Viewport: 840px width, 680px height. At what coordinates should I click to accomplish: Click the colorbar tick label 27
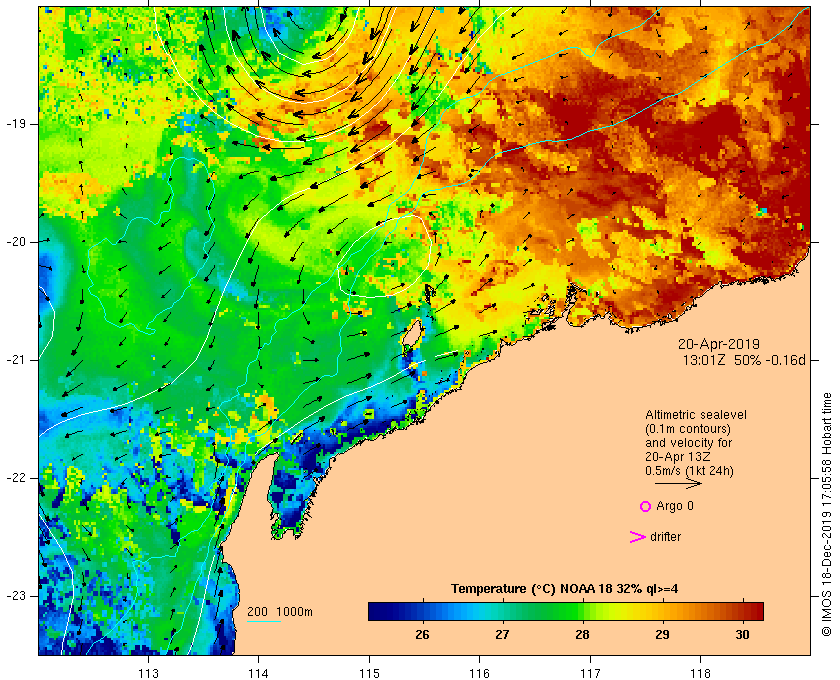pos(502,635)
